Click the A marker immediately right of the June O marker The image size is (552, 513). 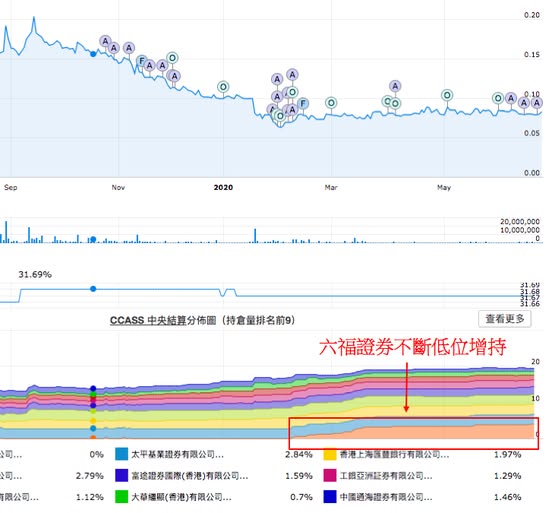point(511,98)
